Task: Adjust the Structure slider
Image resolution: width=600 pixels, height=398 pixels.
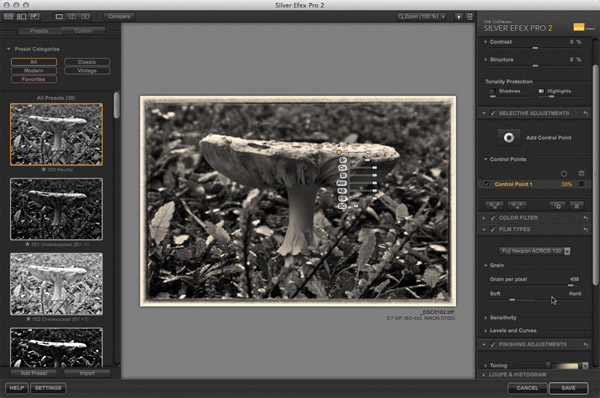Action: pos(535,66)
